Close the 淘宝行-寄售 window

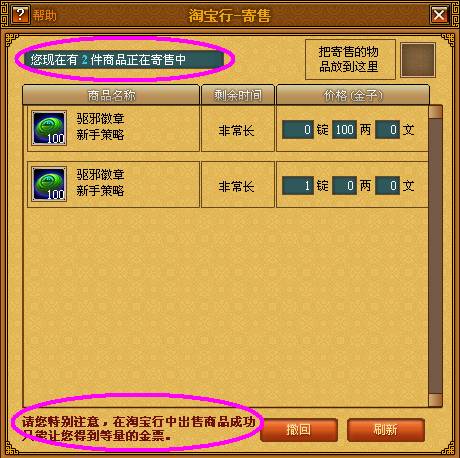439,15
